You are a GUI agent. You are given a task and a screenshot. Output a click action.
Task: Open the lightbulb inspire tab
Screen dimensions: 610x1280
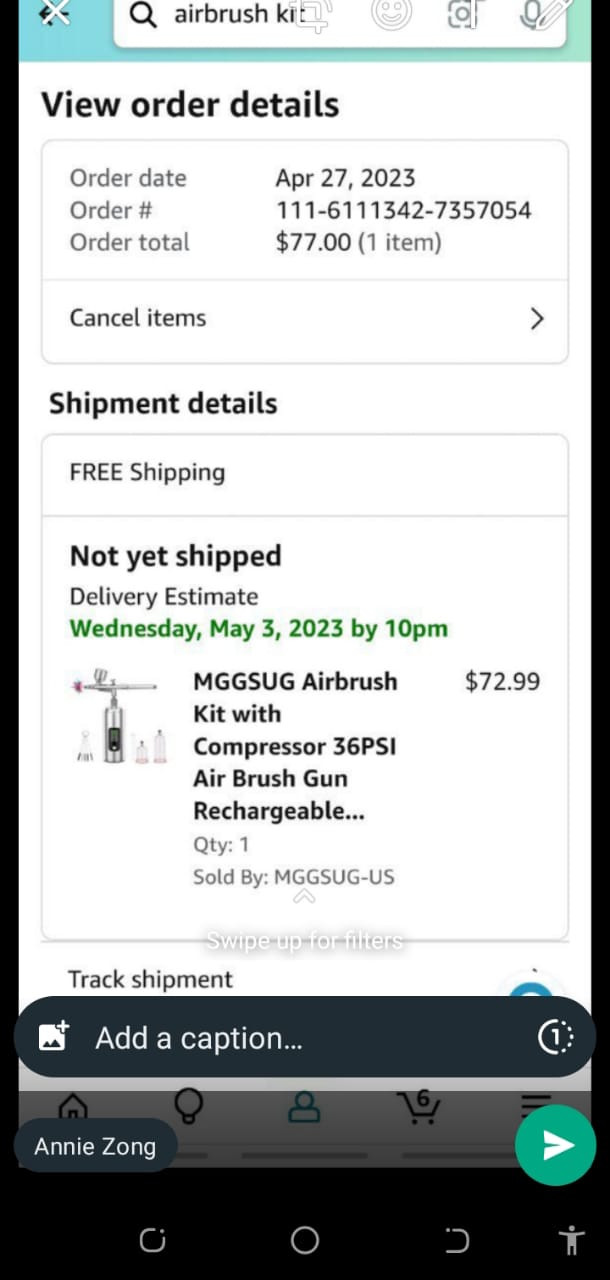coord(188,1106)
